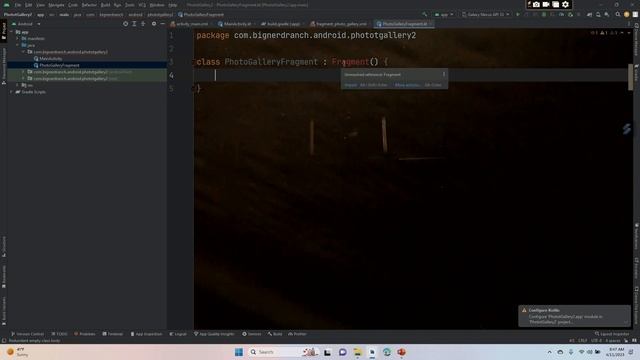
Task: Click video record icon in capture overlay
Action: coord(546,4)
